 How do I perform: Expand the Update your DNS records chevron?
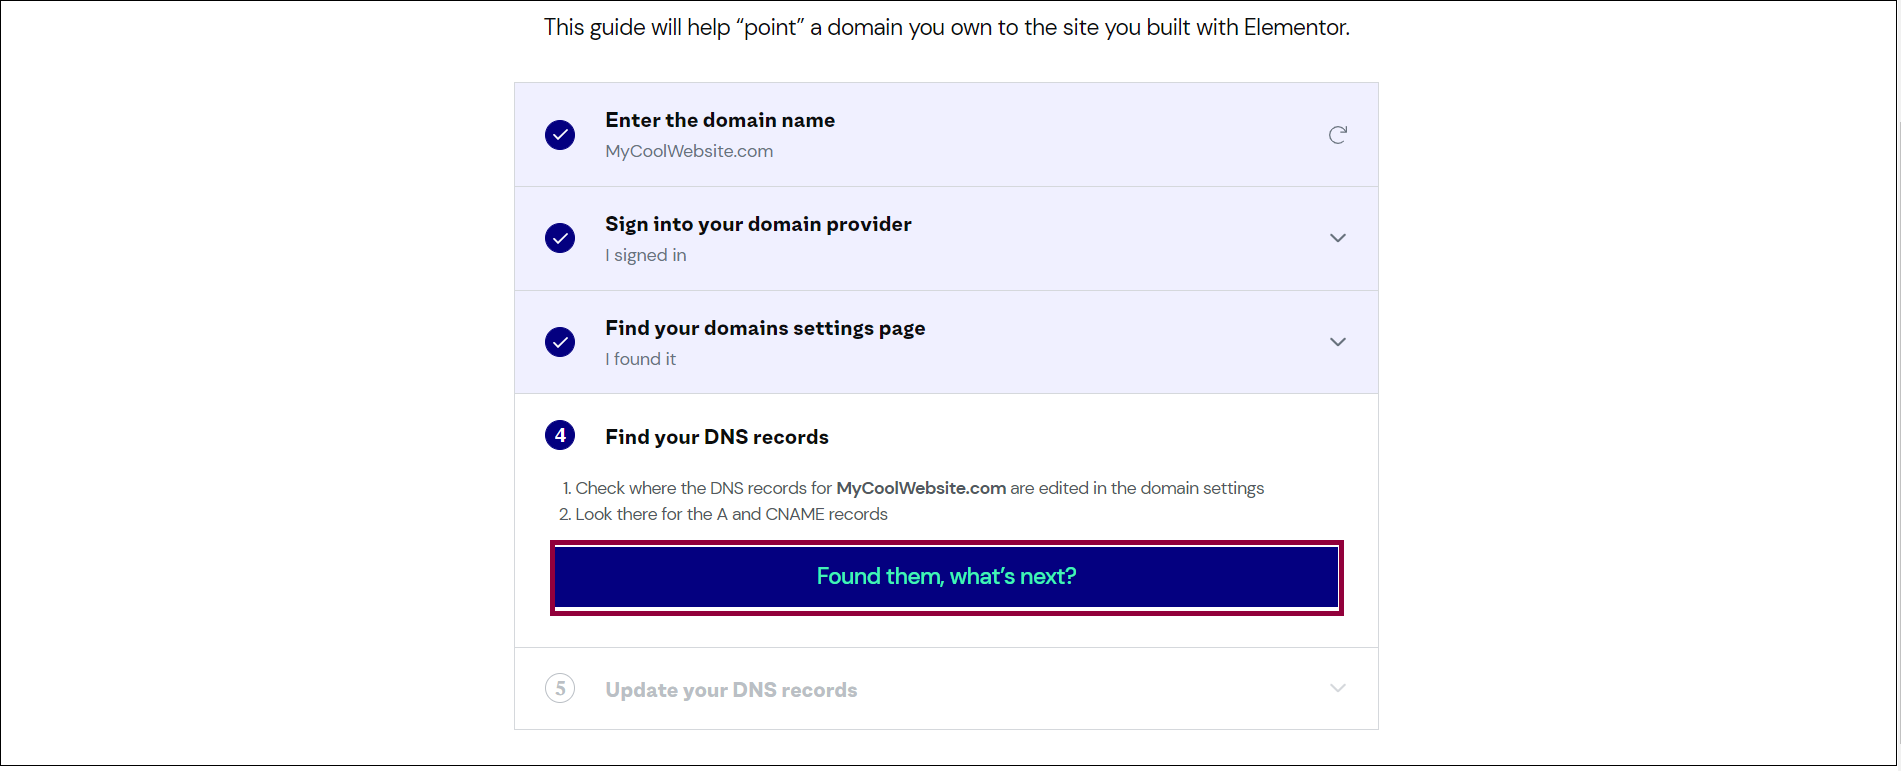1337,688
